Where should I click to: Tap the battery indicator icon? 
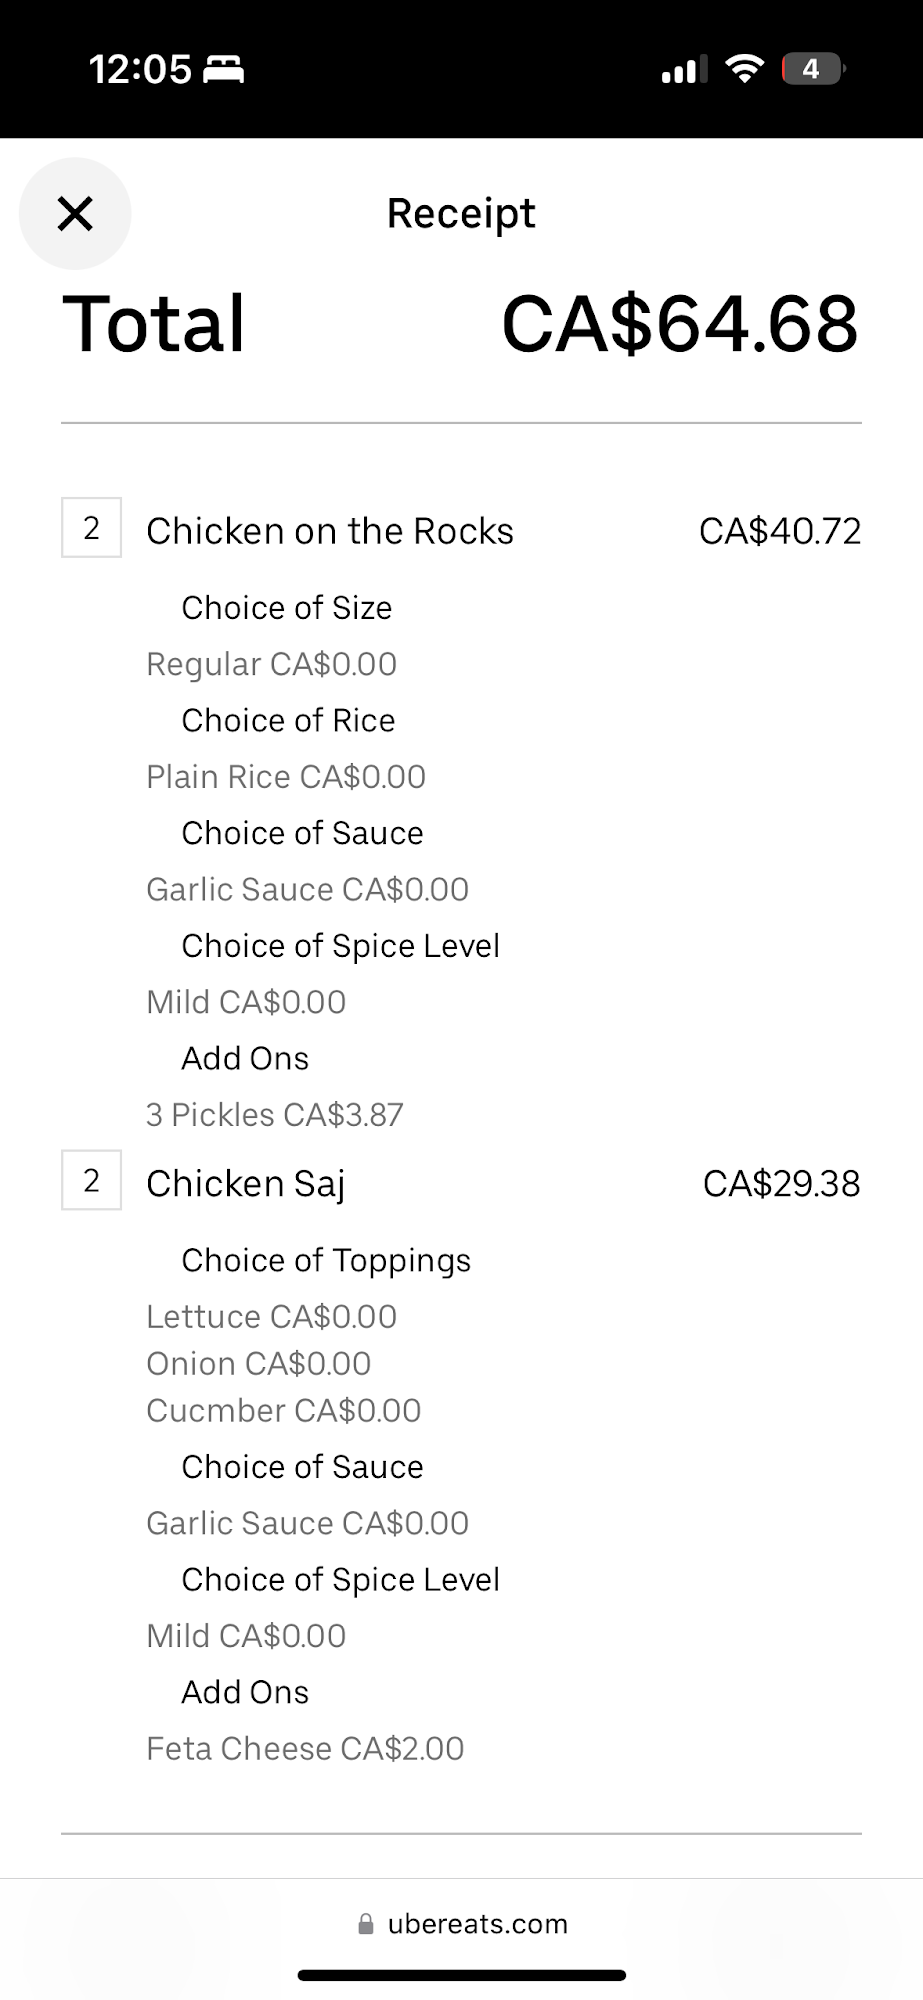click(812, 69)
